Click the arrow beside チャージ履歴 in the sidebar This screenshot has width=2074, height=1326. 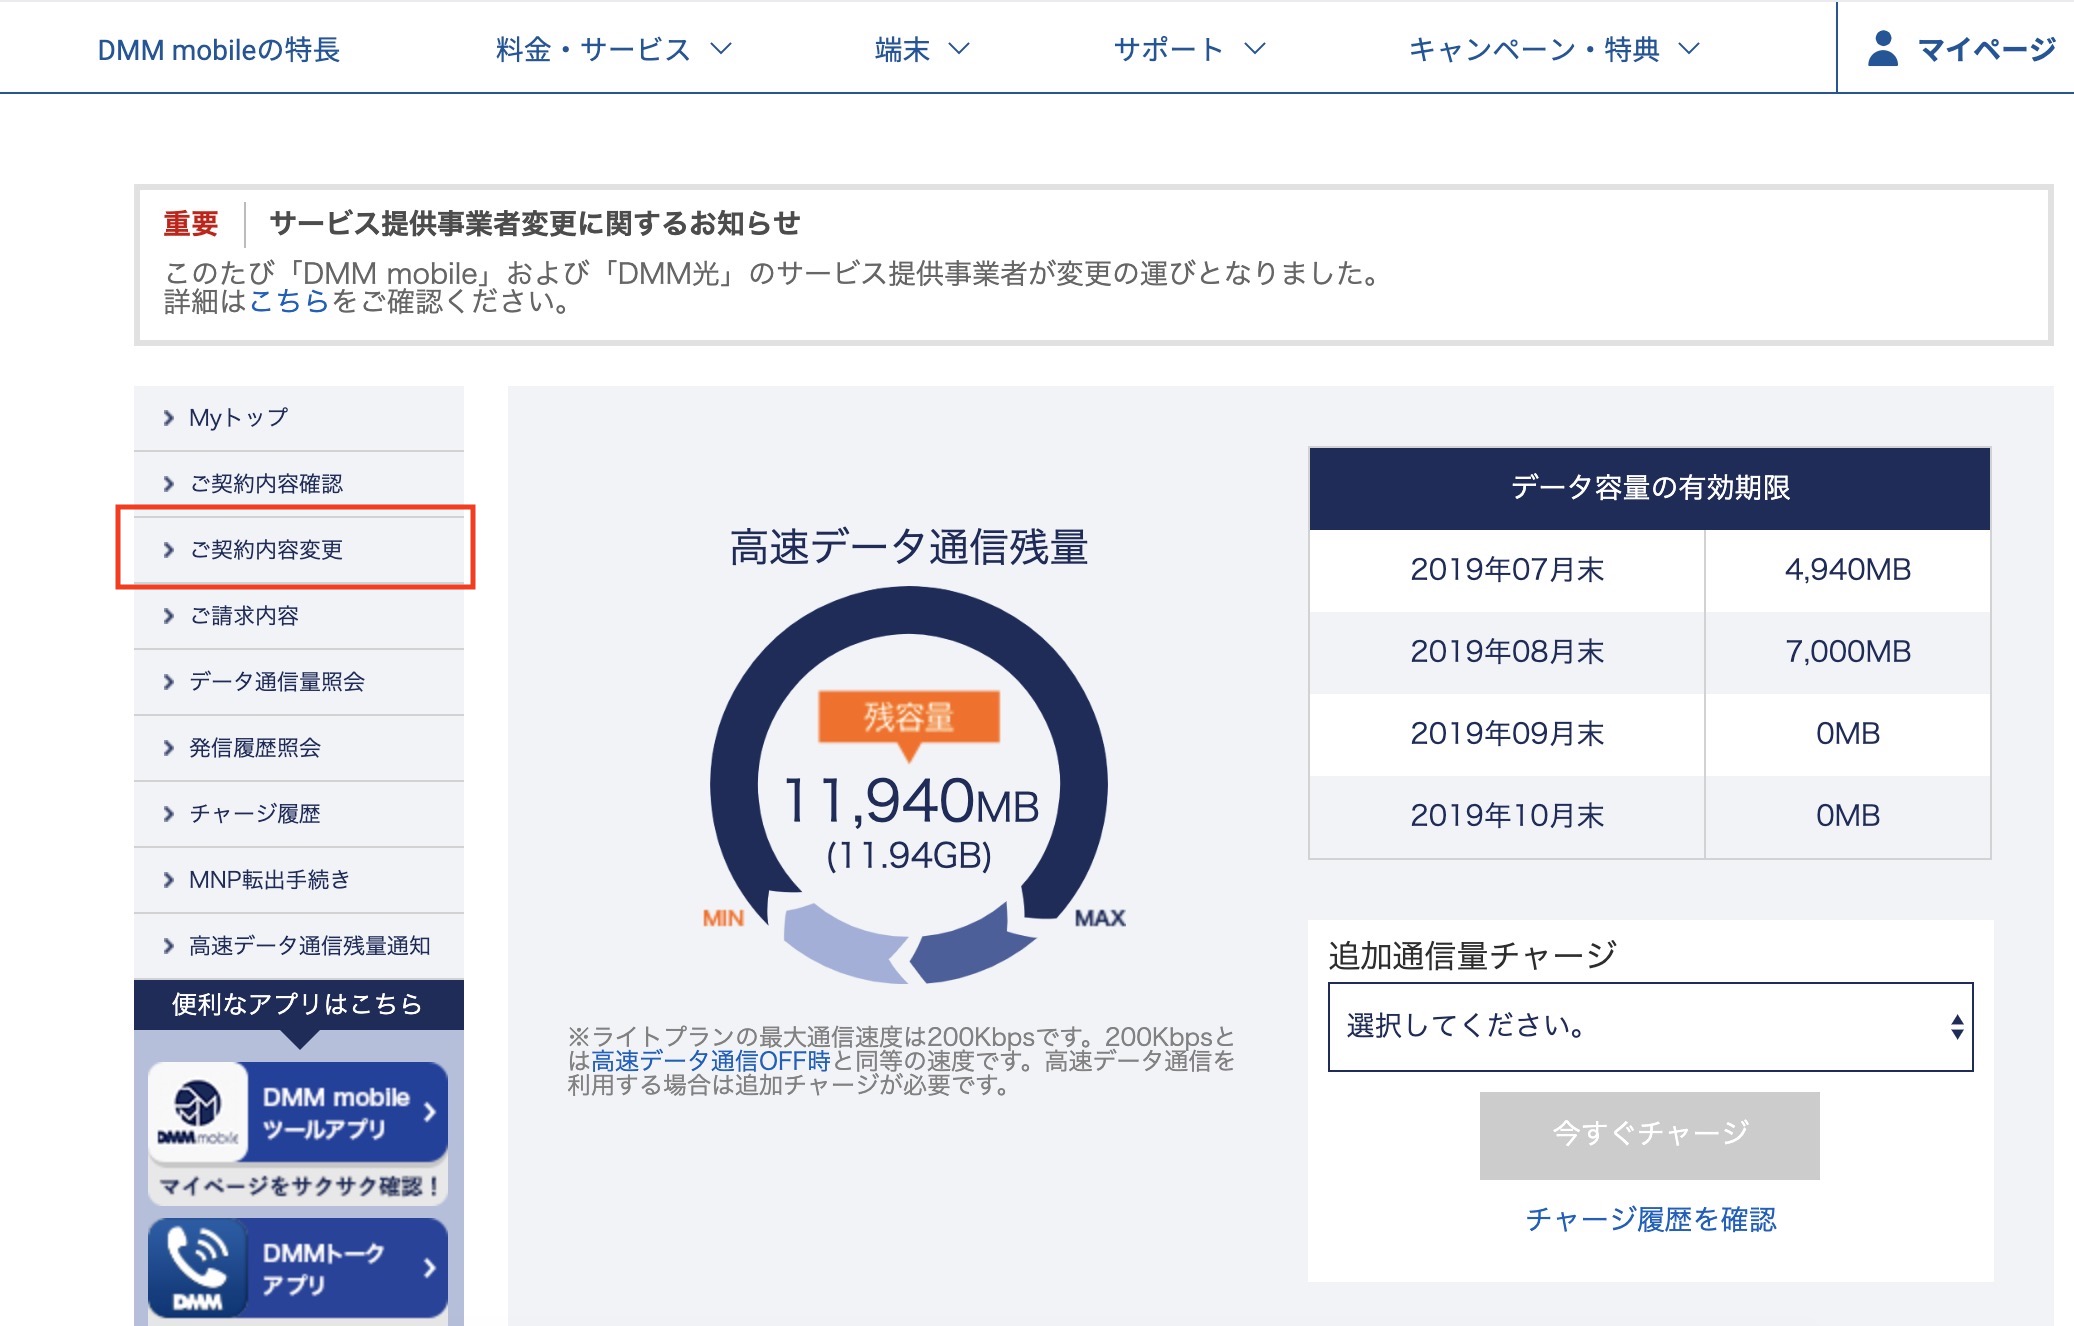click(x=167, y=814)
